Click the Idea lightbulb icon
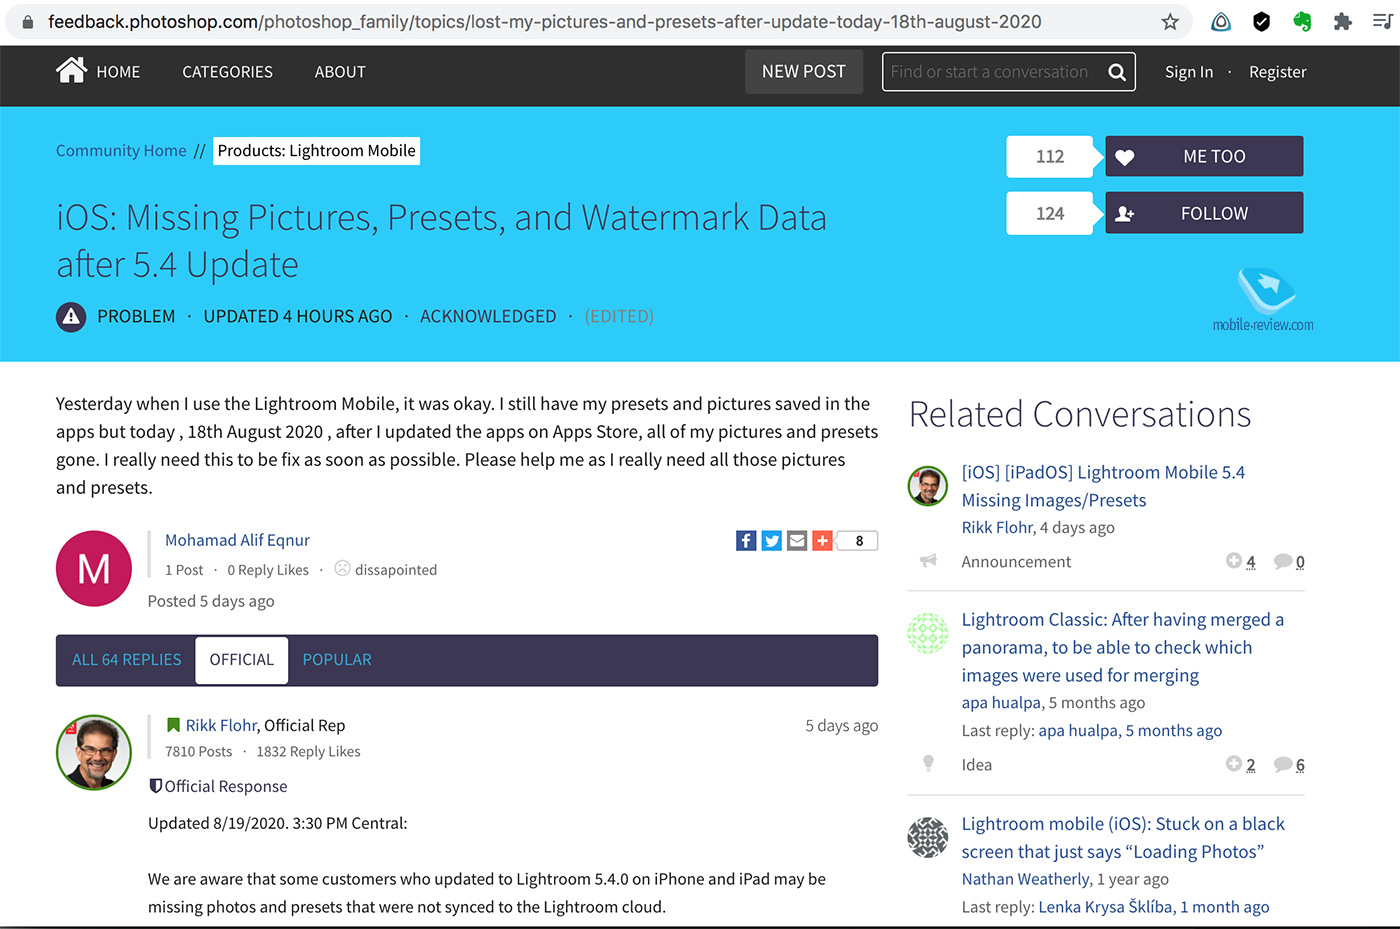 [928, 764]
